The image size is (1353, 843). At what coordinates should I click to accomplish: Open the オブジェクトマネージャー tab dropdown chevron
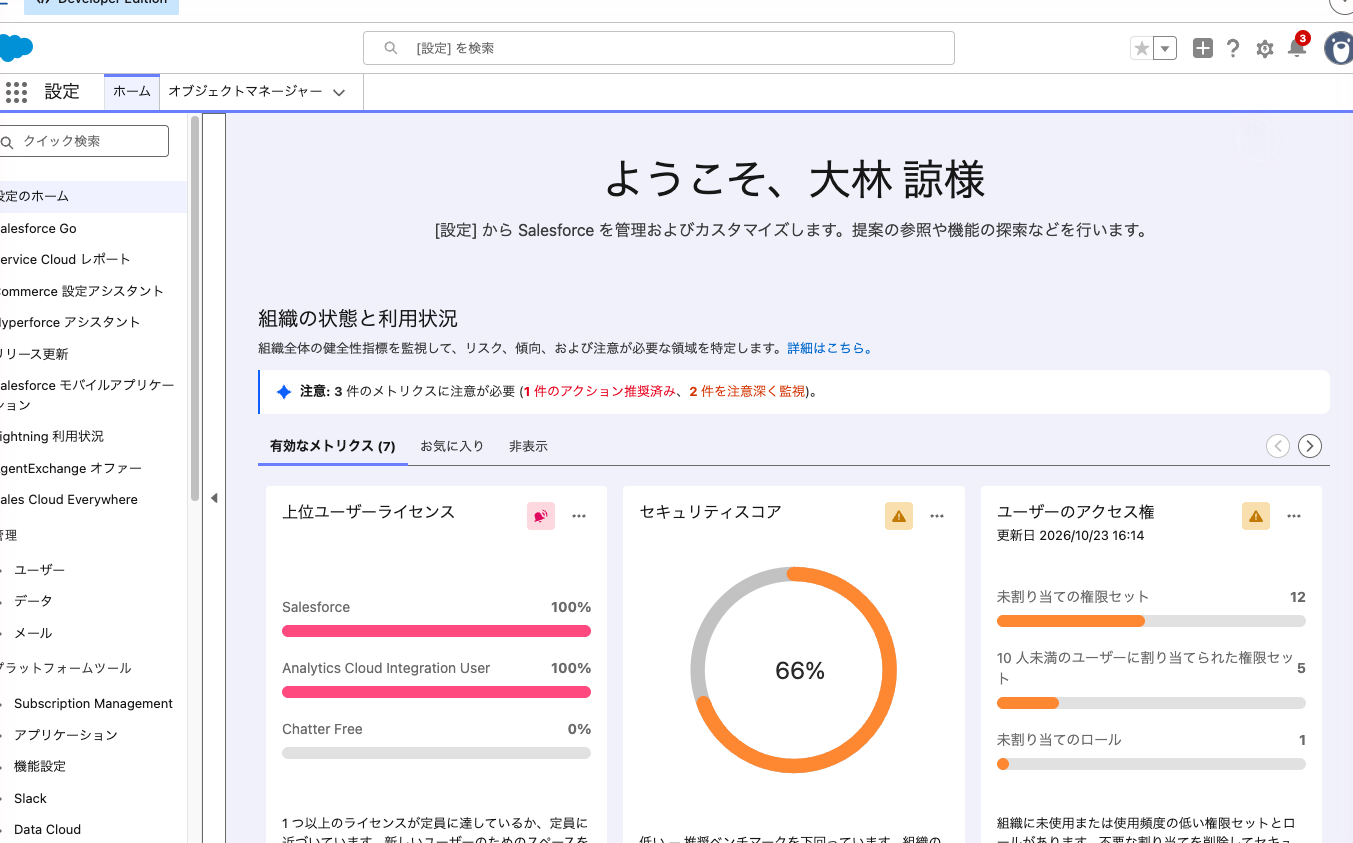[x=339, y=92]
